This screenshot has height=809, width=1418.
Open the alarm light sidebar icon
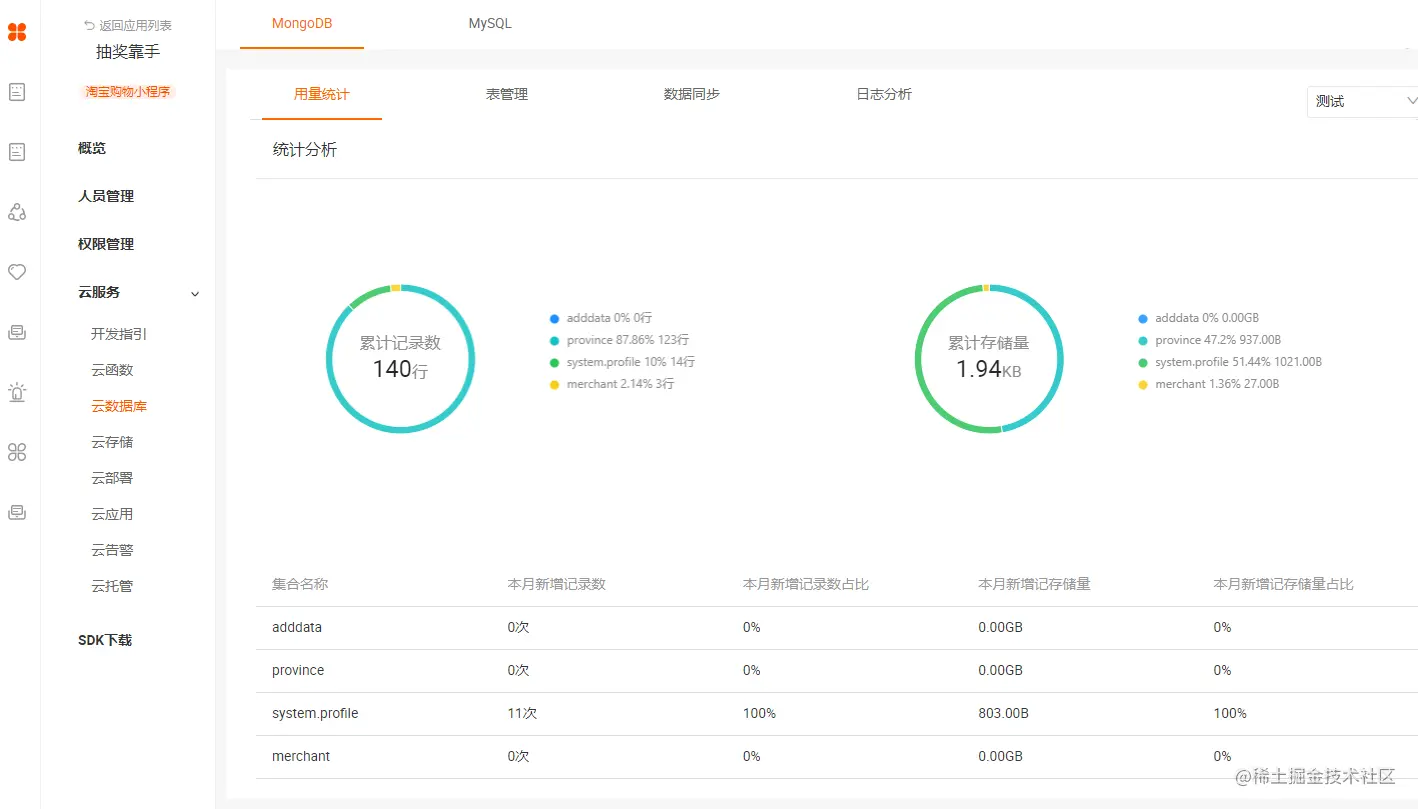click(x=17, y=392)
